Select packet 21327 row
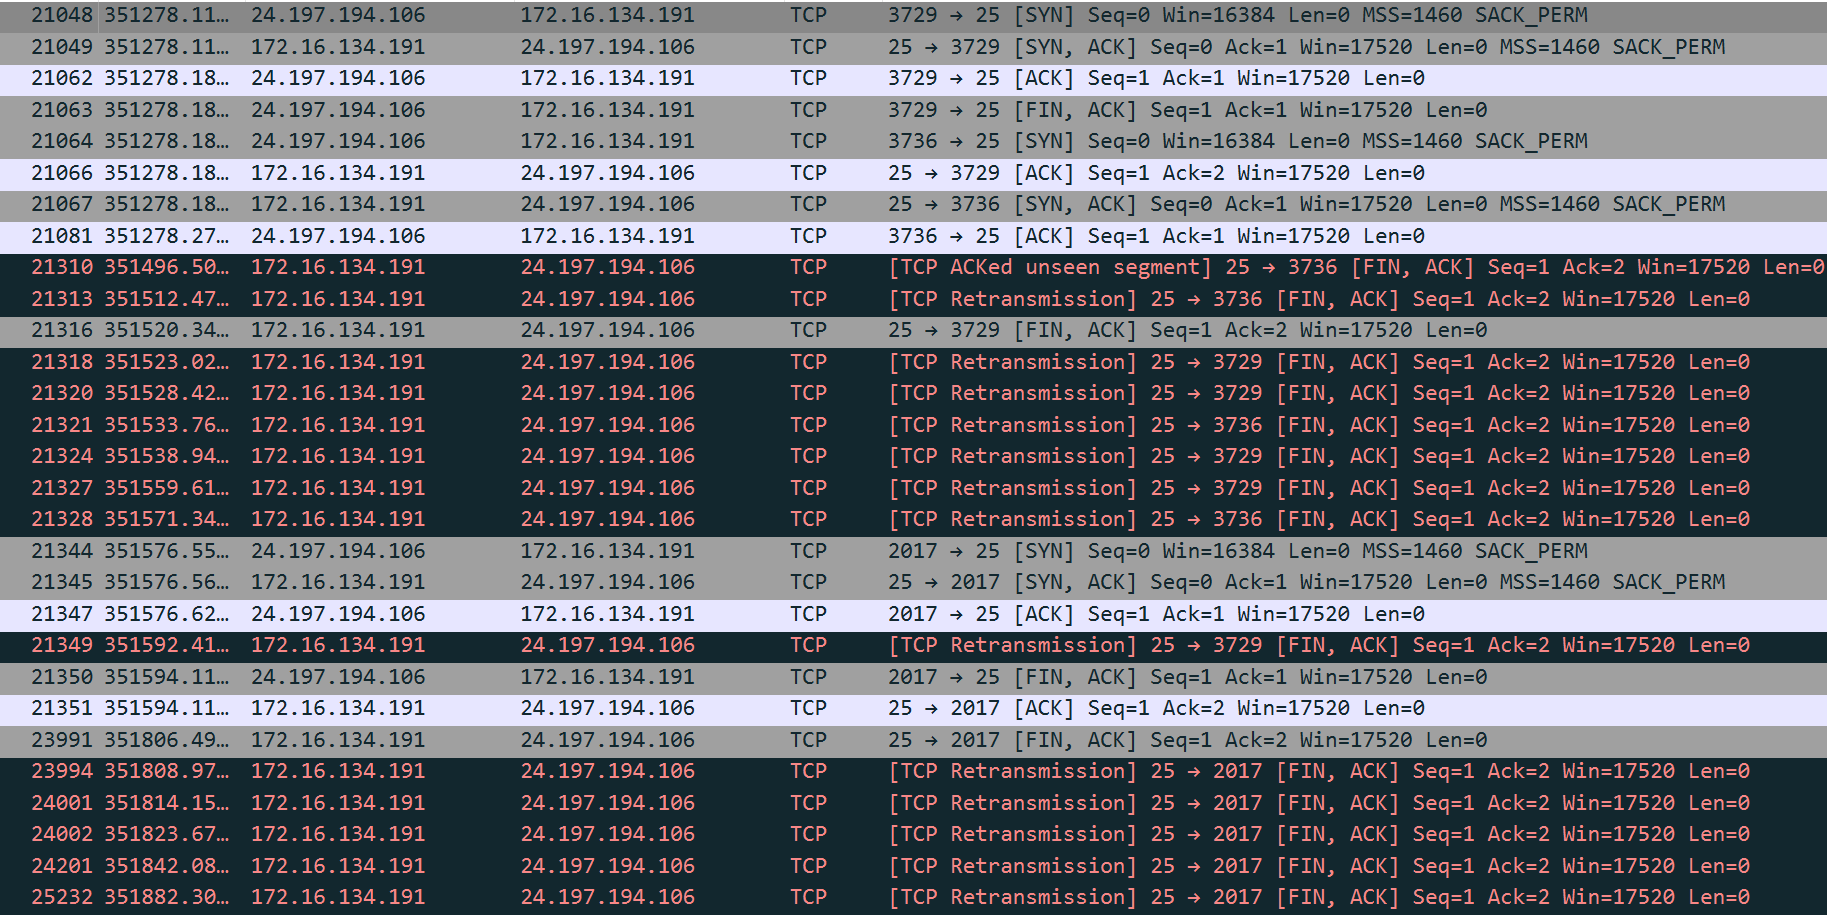This screenshot has width=1827, height=917. pos(913,488)
